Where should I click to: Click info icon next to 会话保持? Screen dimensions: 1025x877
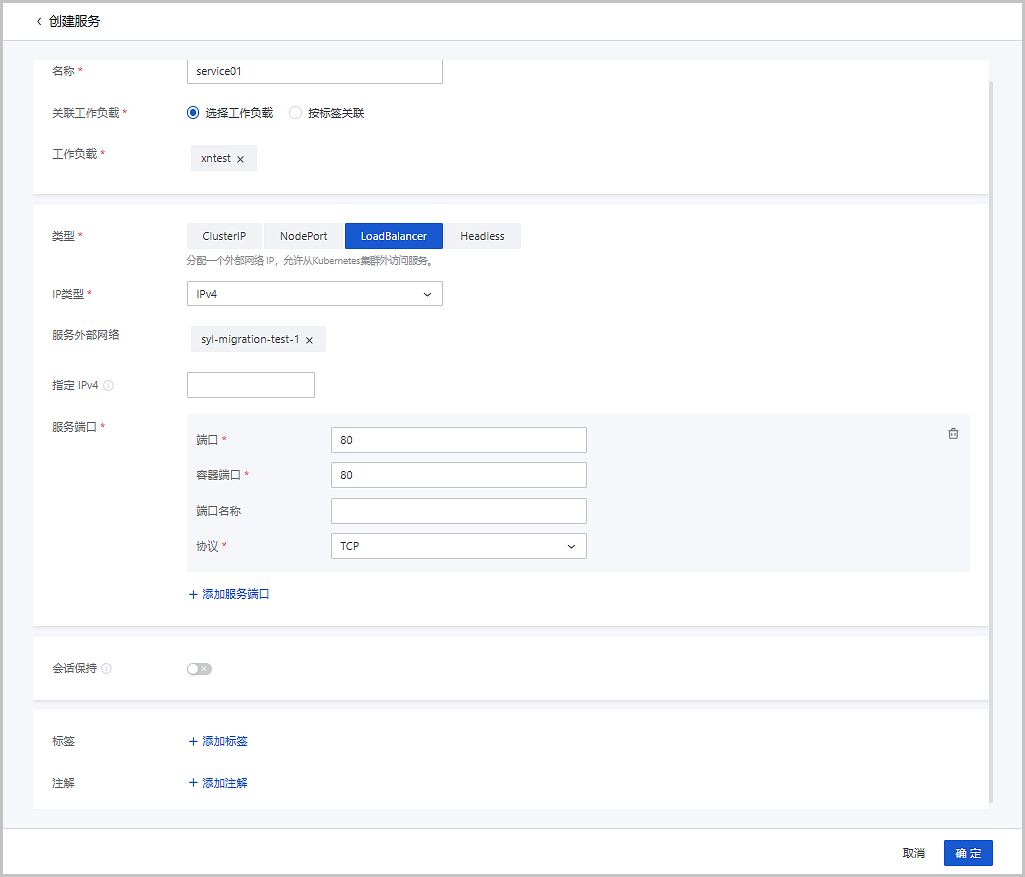point(107,669)
